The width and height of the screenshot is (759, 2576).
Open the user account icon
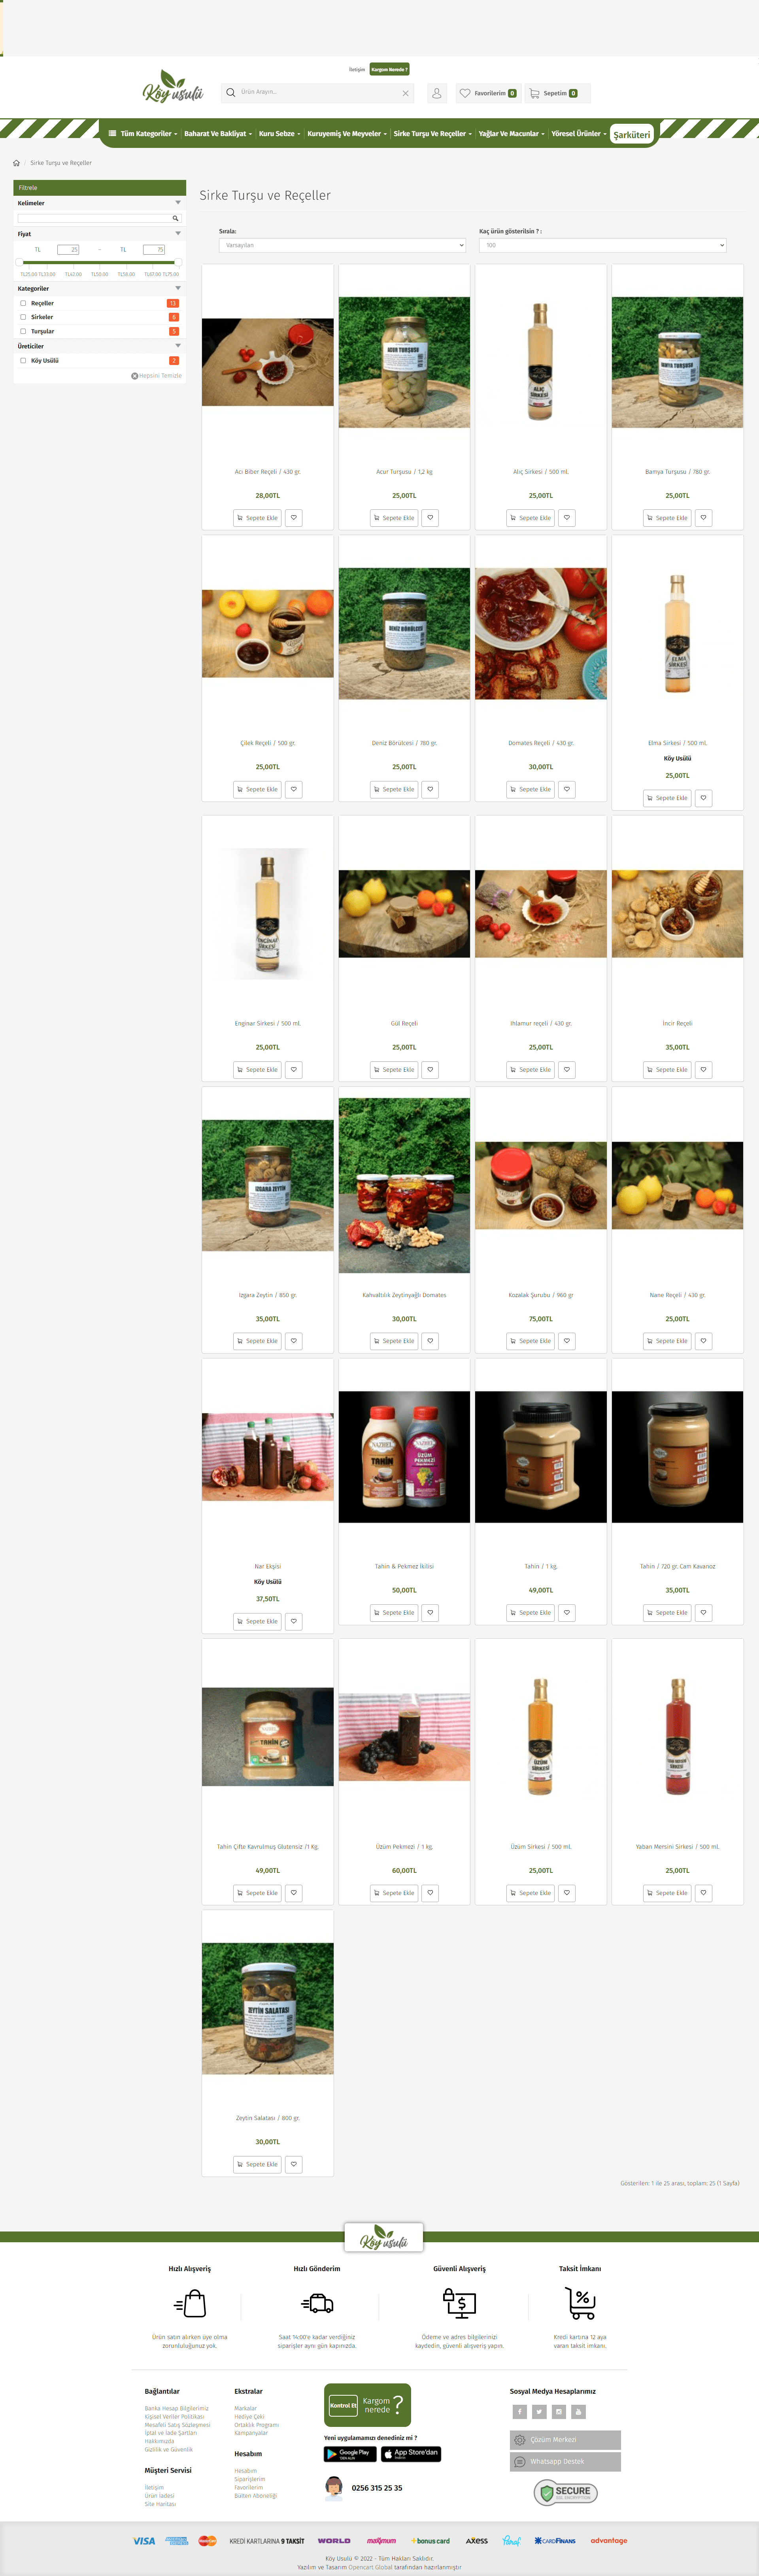pos(436,93)
